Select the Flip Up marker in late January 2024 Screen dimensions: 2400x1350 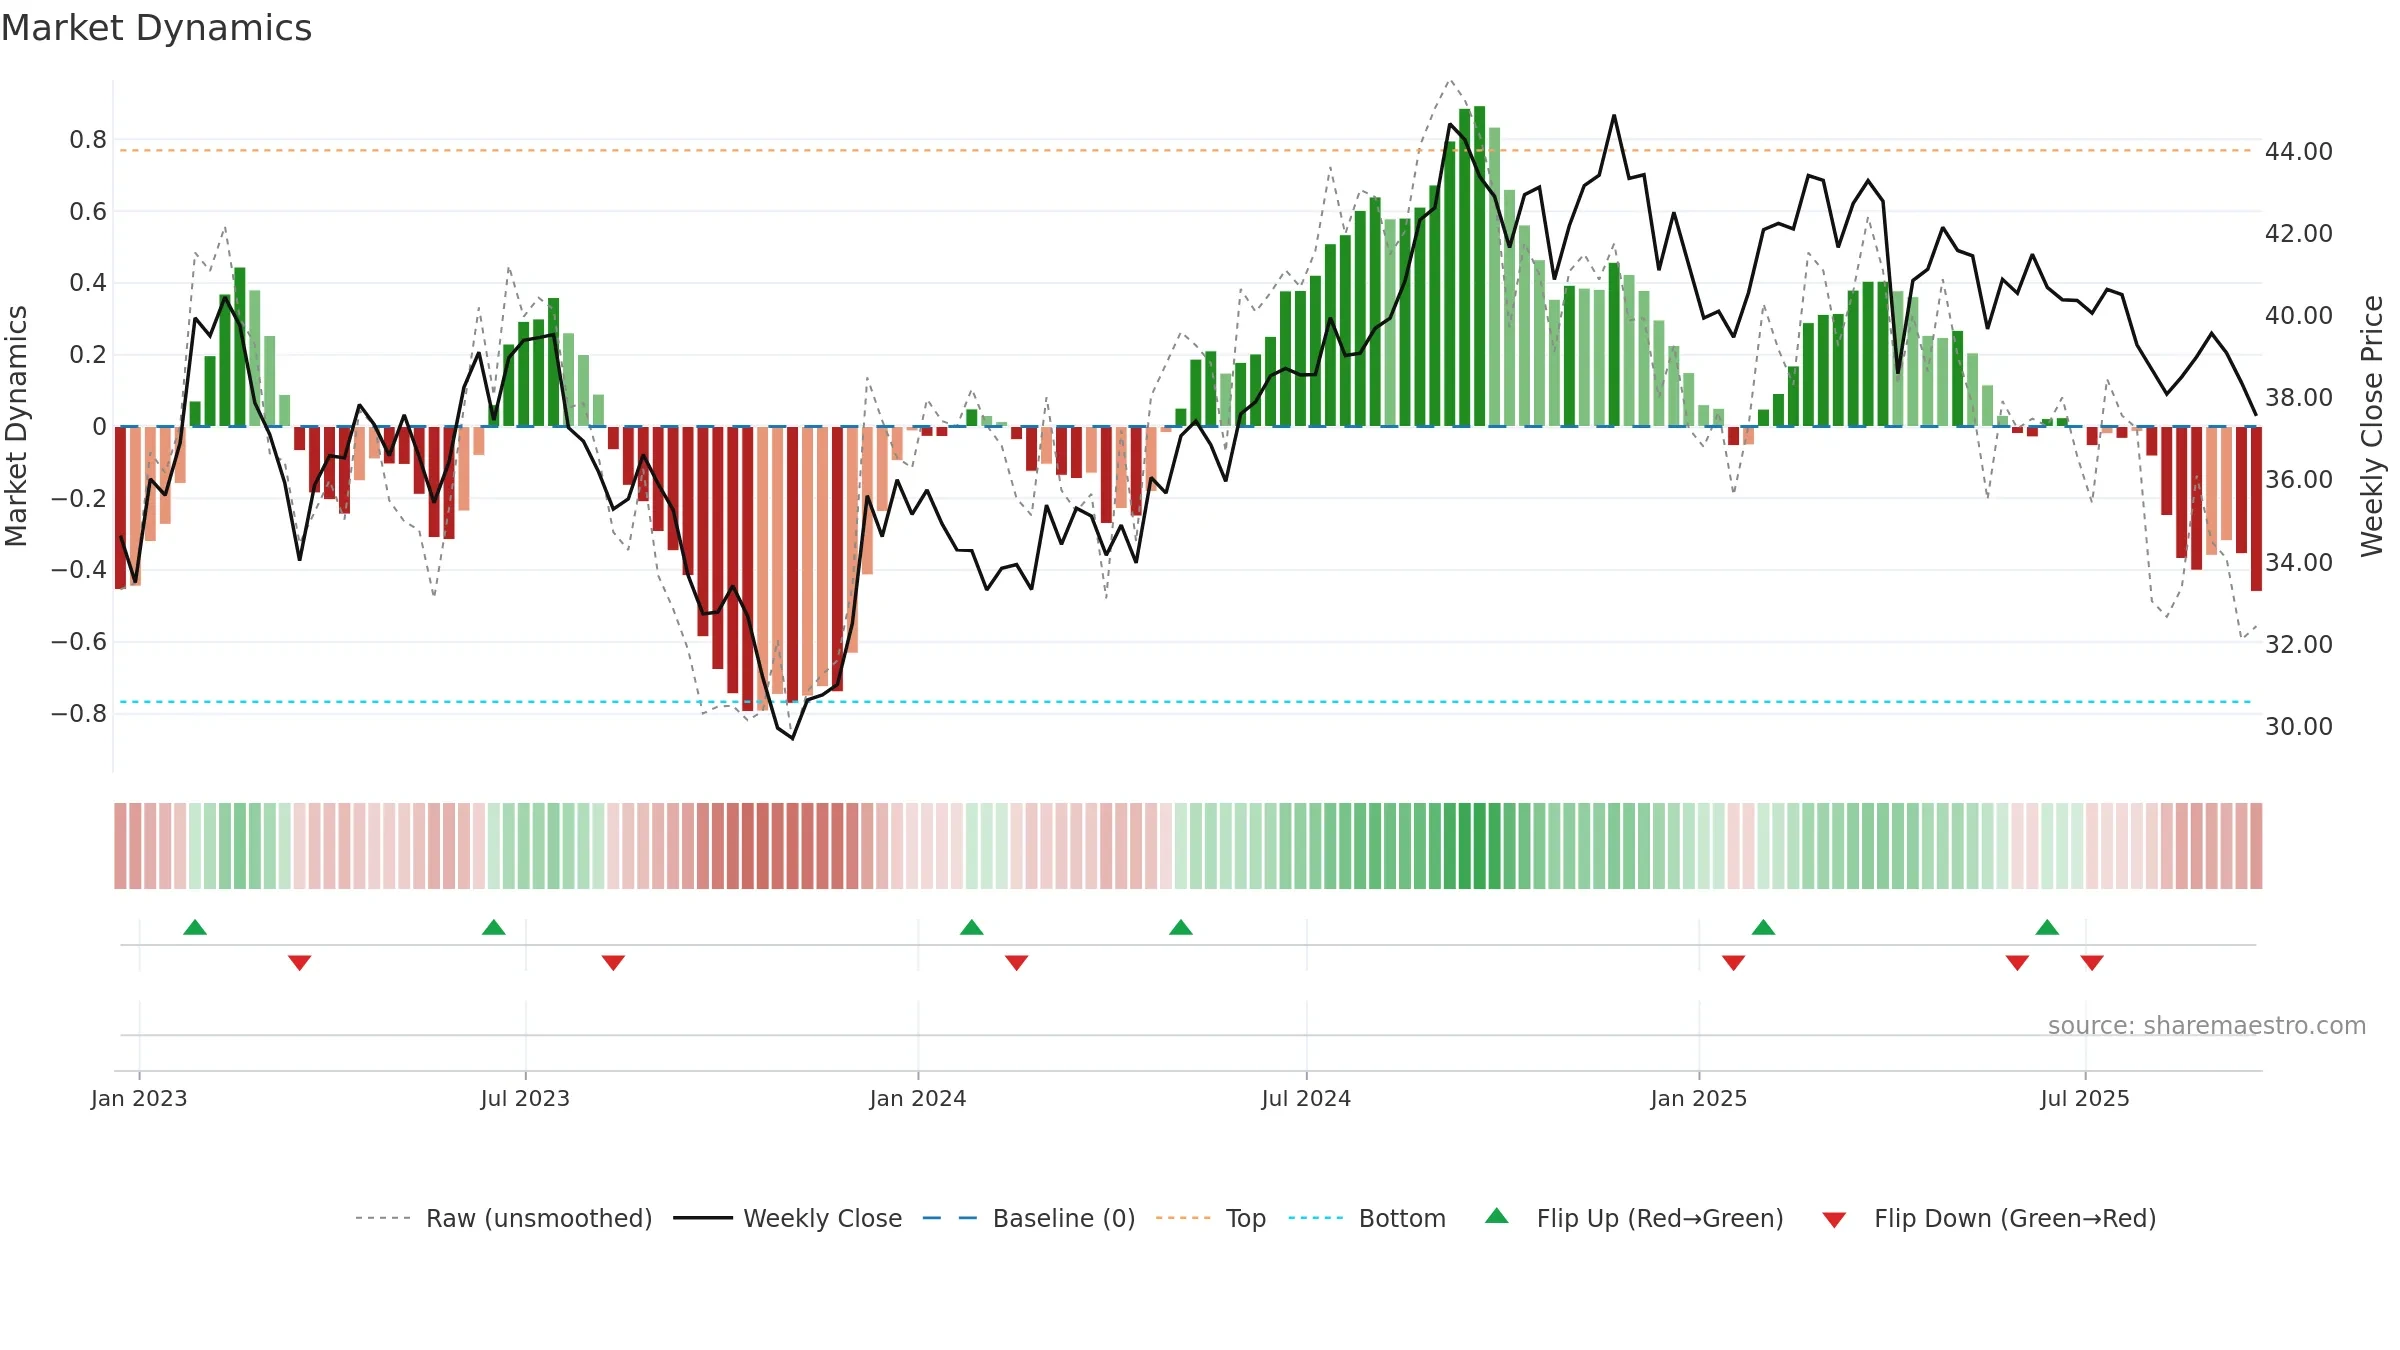coord(972,927)
